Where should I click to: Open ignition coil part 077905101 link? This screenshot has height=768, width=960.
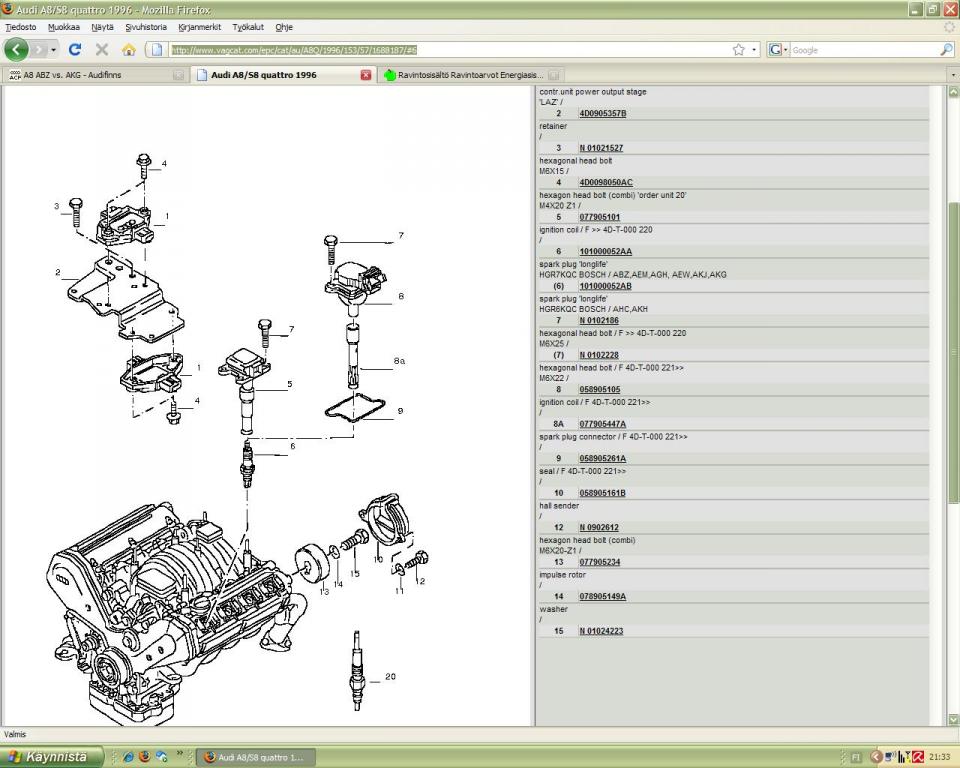pos(600,217)
